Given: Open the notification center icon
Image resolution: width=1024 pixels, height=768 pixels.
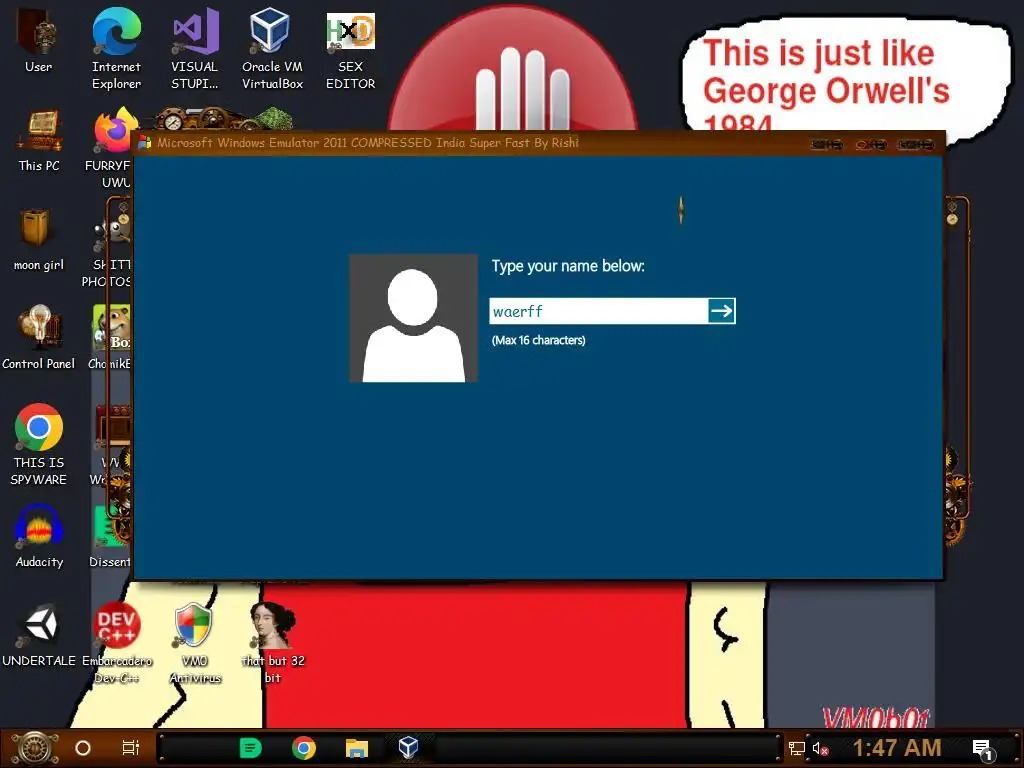Looking at the screenshot, I should (984, 750).
